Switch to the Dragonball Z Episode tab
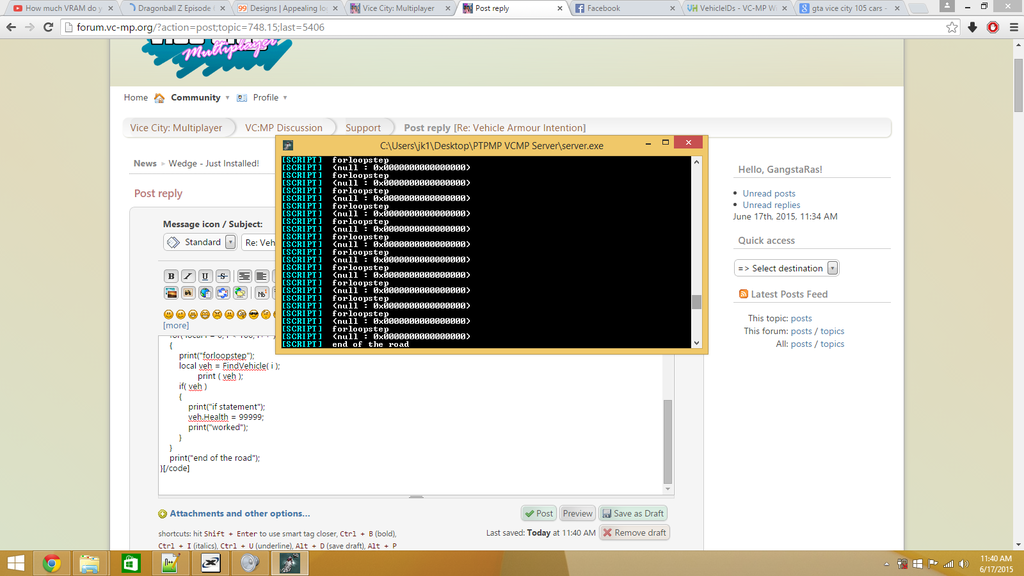The width and height of the screenshot is (1024, 576). [x=174, y=8]
